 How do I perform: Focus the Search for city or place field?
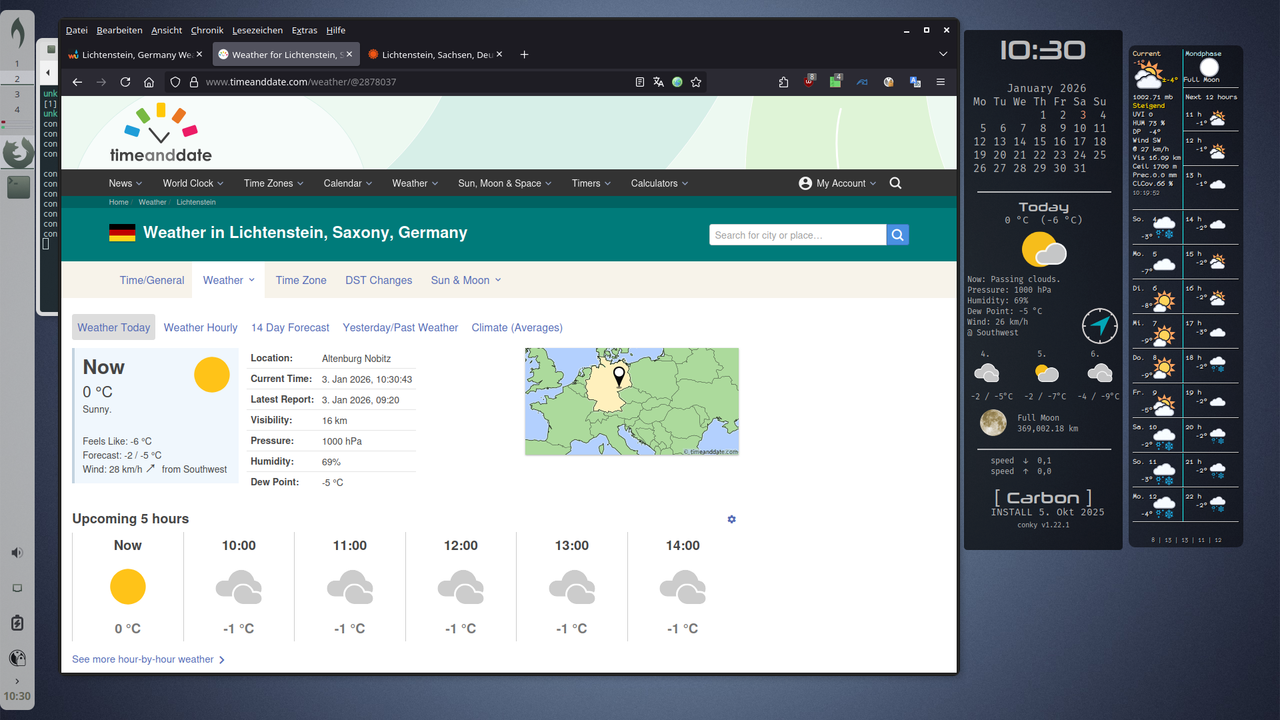[x=798, y=235]
